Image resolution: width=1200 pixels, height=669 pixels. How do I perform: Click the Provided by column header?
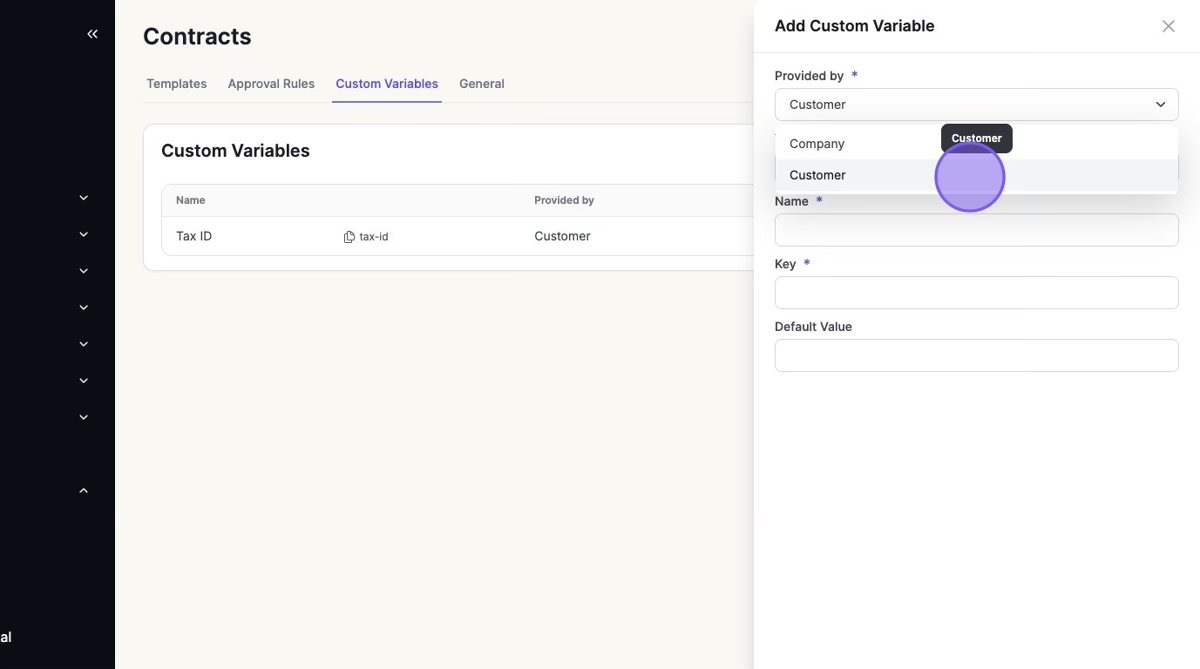click(564, 200)
